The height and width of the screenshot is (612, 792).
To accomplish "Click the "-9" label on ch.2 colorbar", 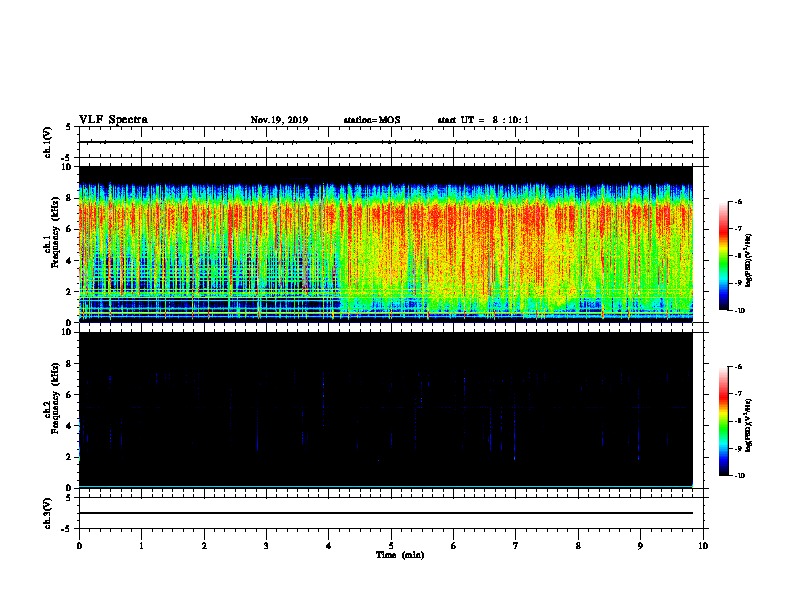I will (738, 448).
